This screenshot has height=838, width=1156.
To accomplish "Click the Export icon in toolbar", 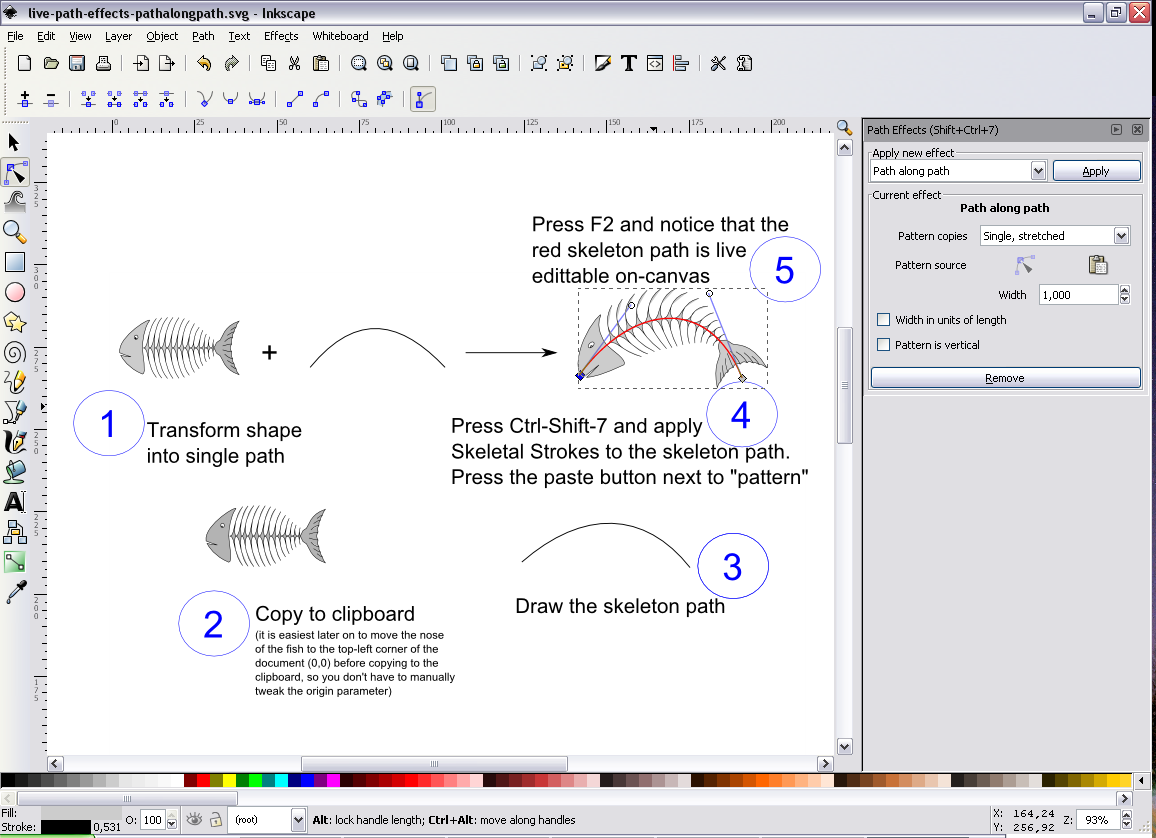I will click(167, 63).
